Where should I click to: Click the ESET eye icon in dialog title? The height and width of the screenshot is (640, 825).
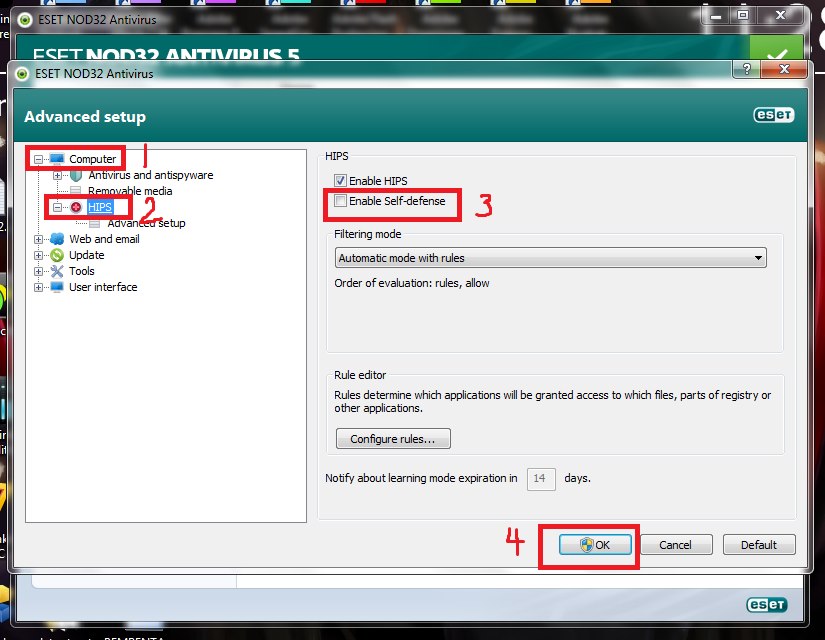click(x=22, y=74)
